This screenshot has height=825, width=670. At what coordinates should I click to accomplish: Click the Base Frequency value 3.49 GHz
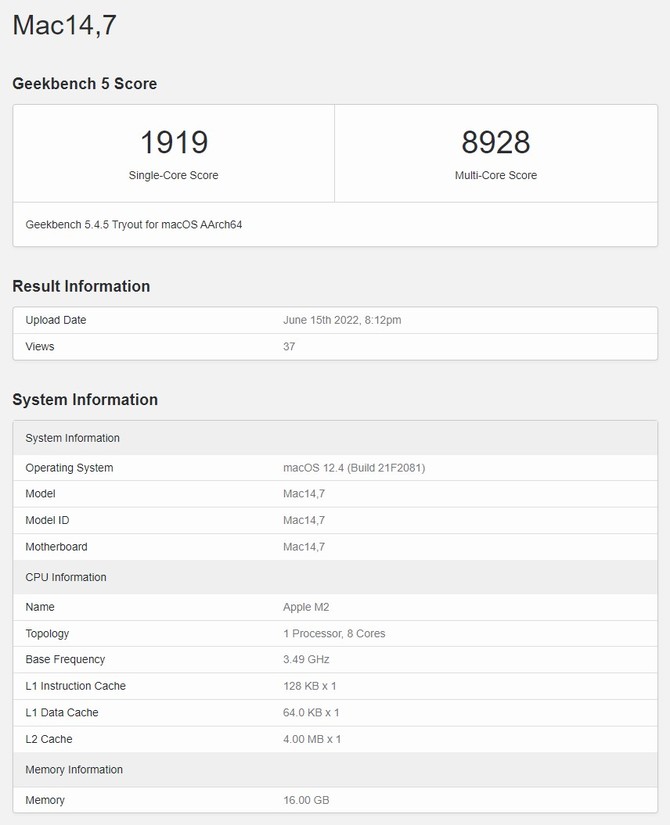[x=306, y=659]
